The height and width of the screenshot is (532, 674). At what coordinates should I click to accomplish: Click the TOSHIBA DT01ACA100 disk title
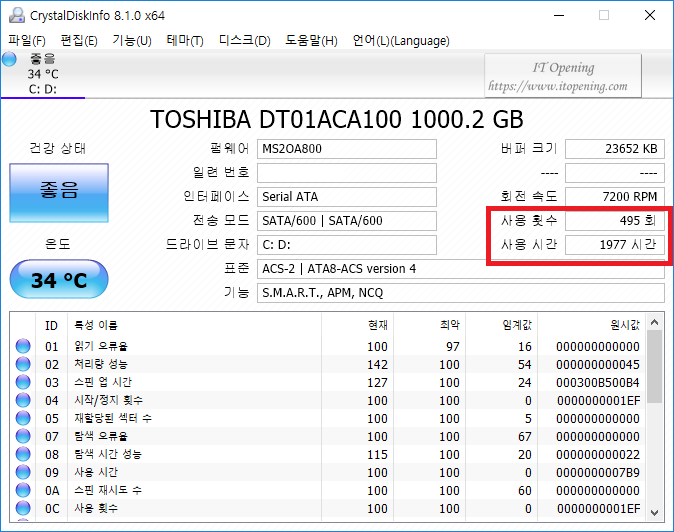coord(337,119)
